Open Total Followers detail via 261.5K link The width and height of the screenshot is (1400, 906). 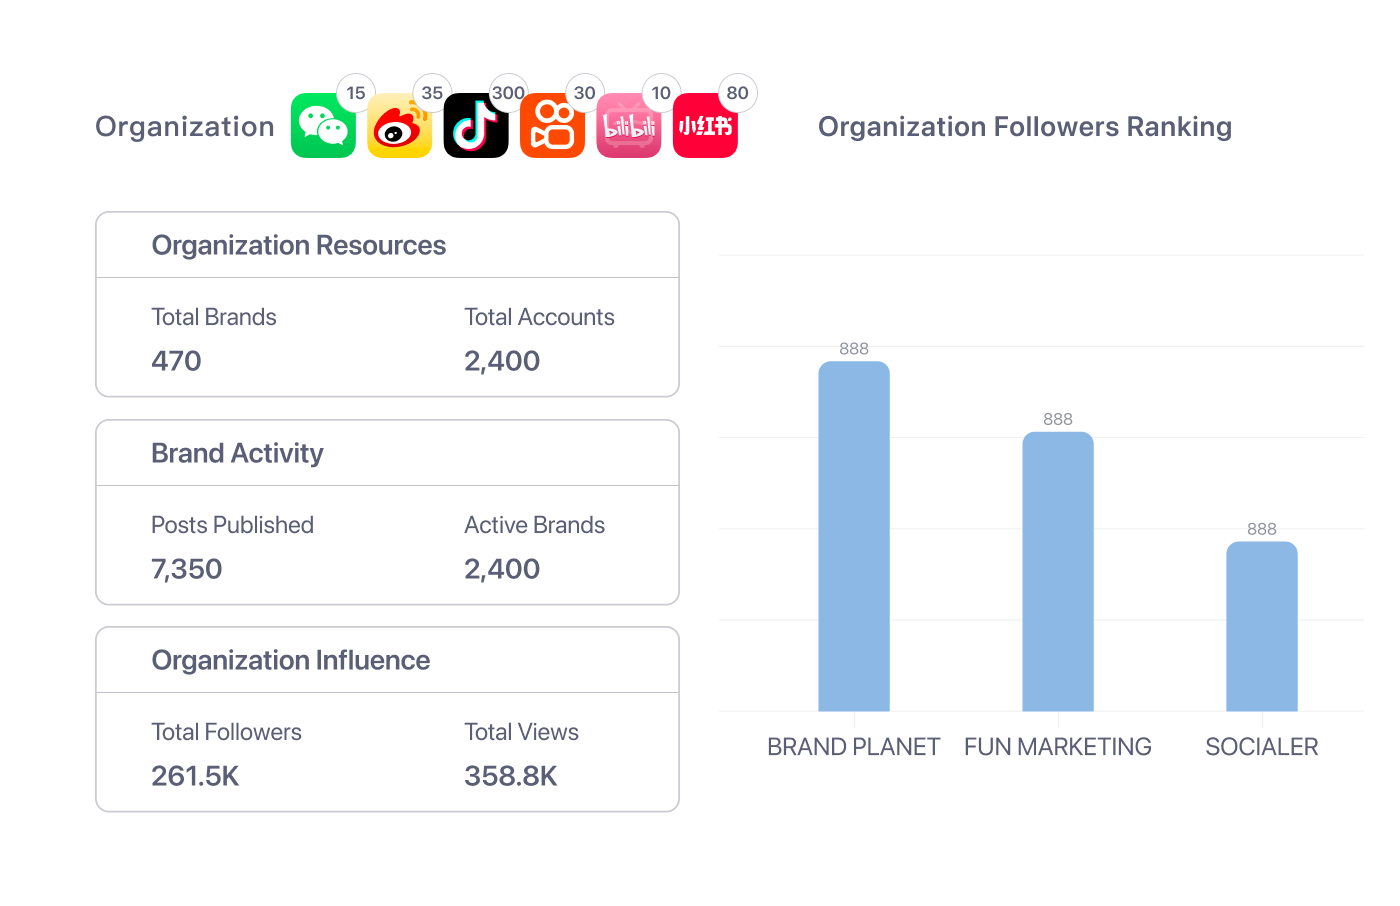click(195, 775)
